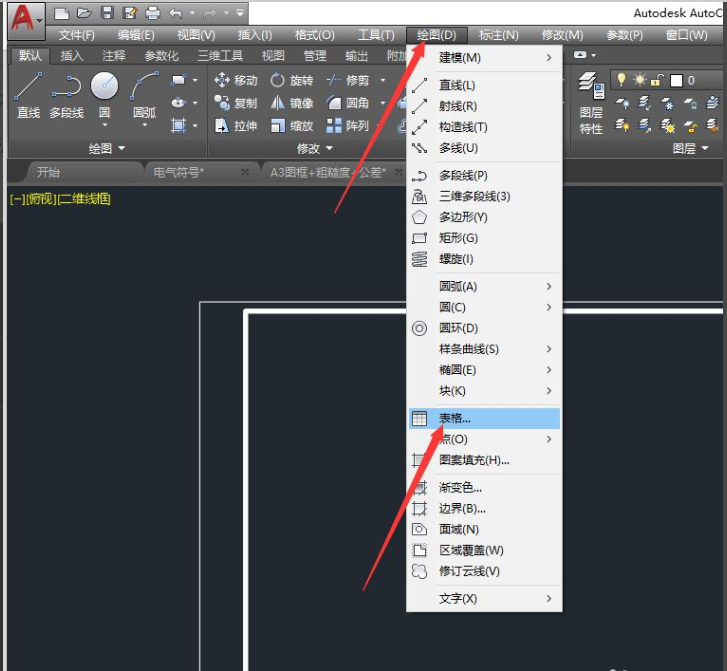This screenshot has height=671, width=727.
Task: Choose Revision Cloud 修订云线(V) entry
Action: point(485,571)
